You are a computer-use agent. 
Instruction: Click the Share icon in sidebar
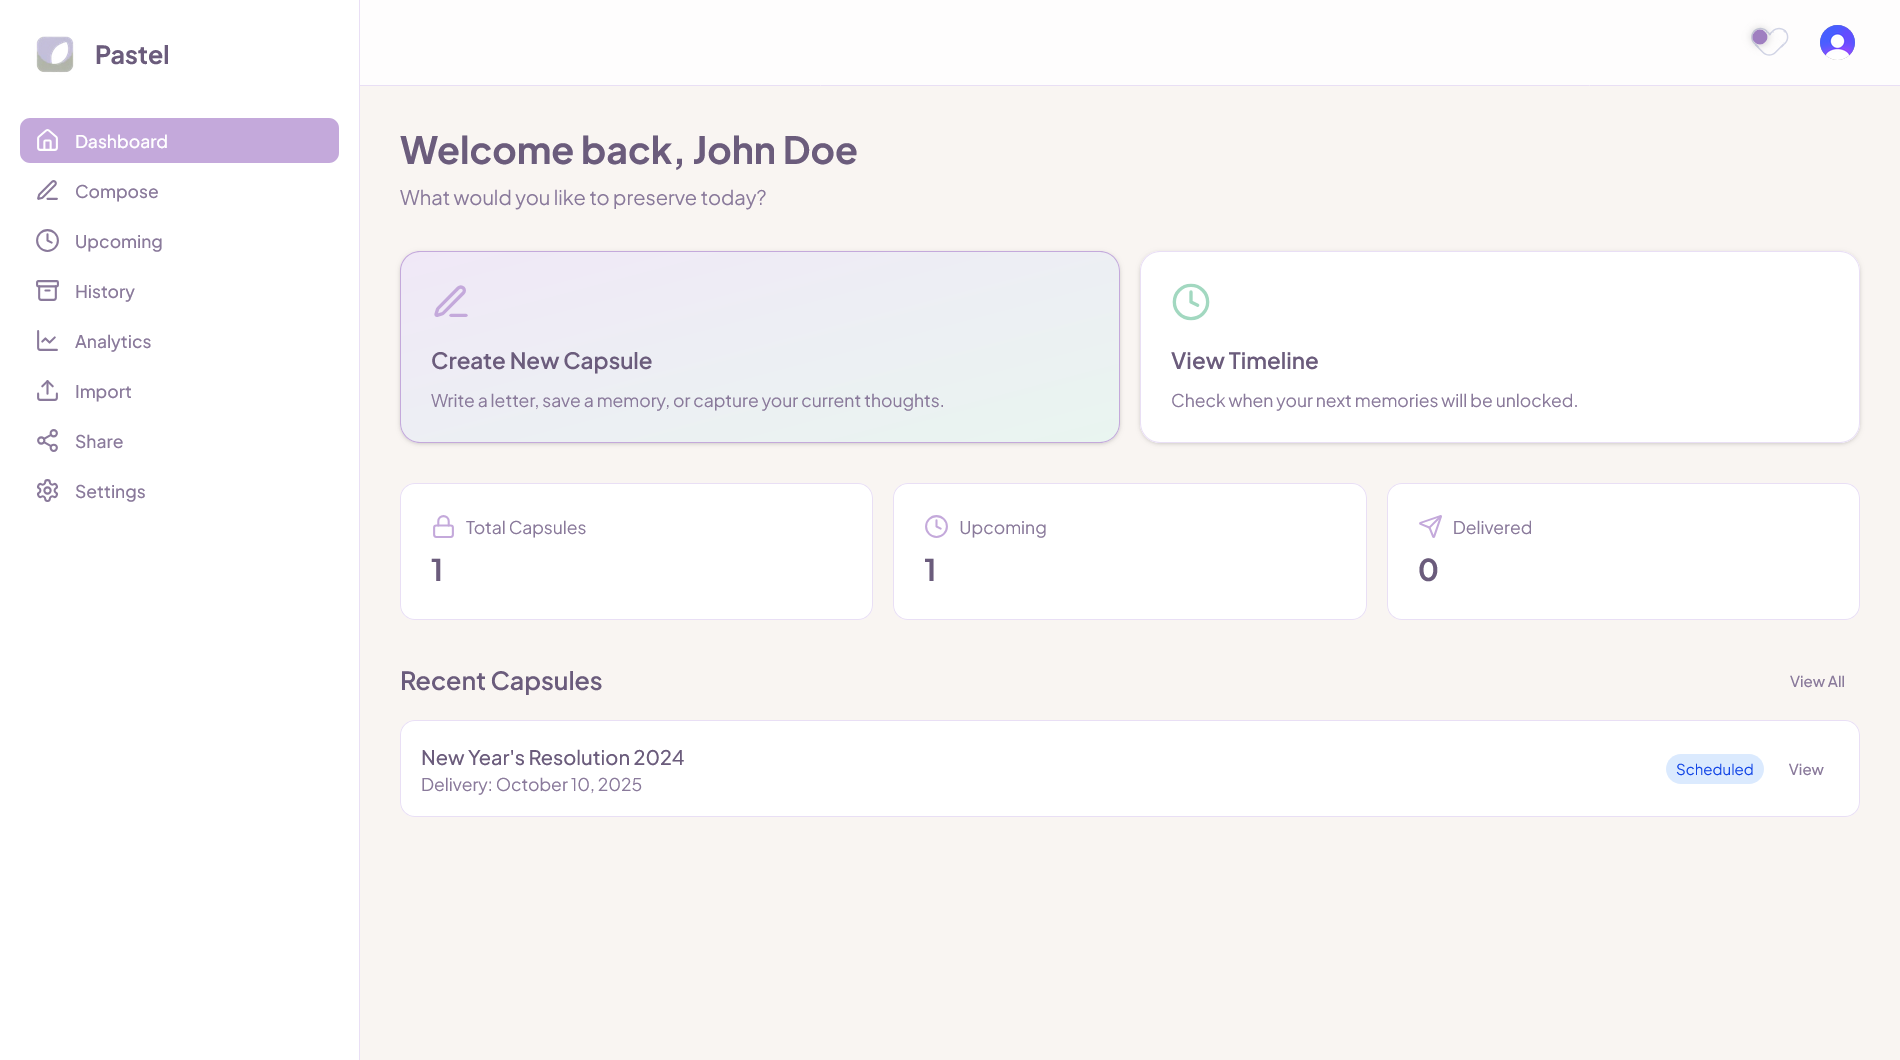(x=47, y=441)
